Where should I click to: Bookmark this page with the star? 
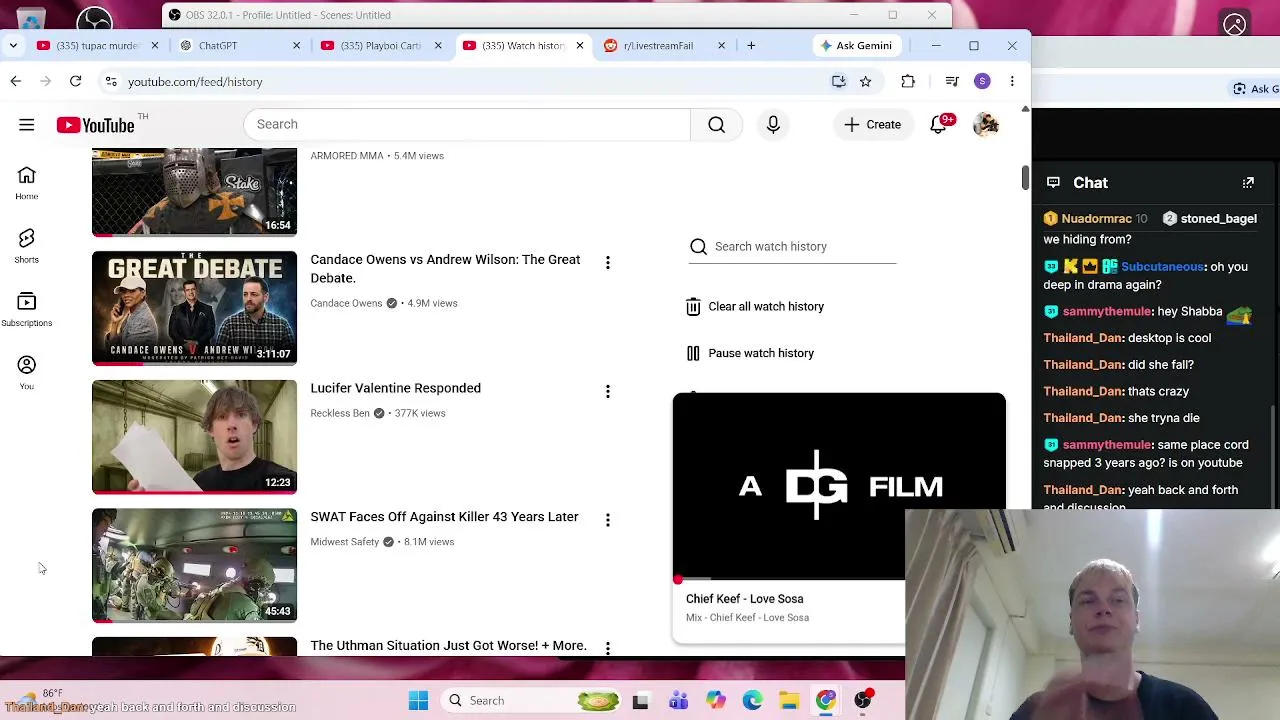(x=865, y=82)
